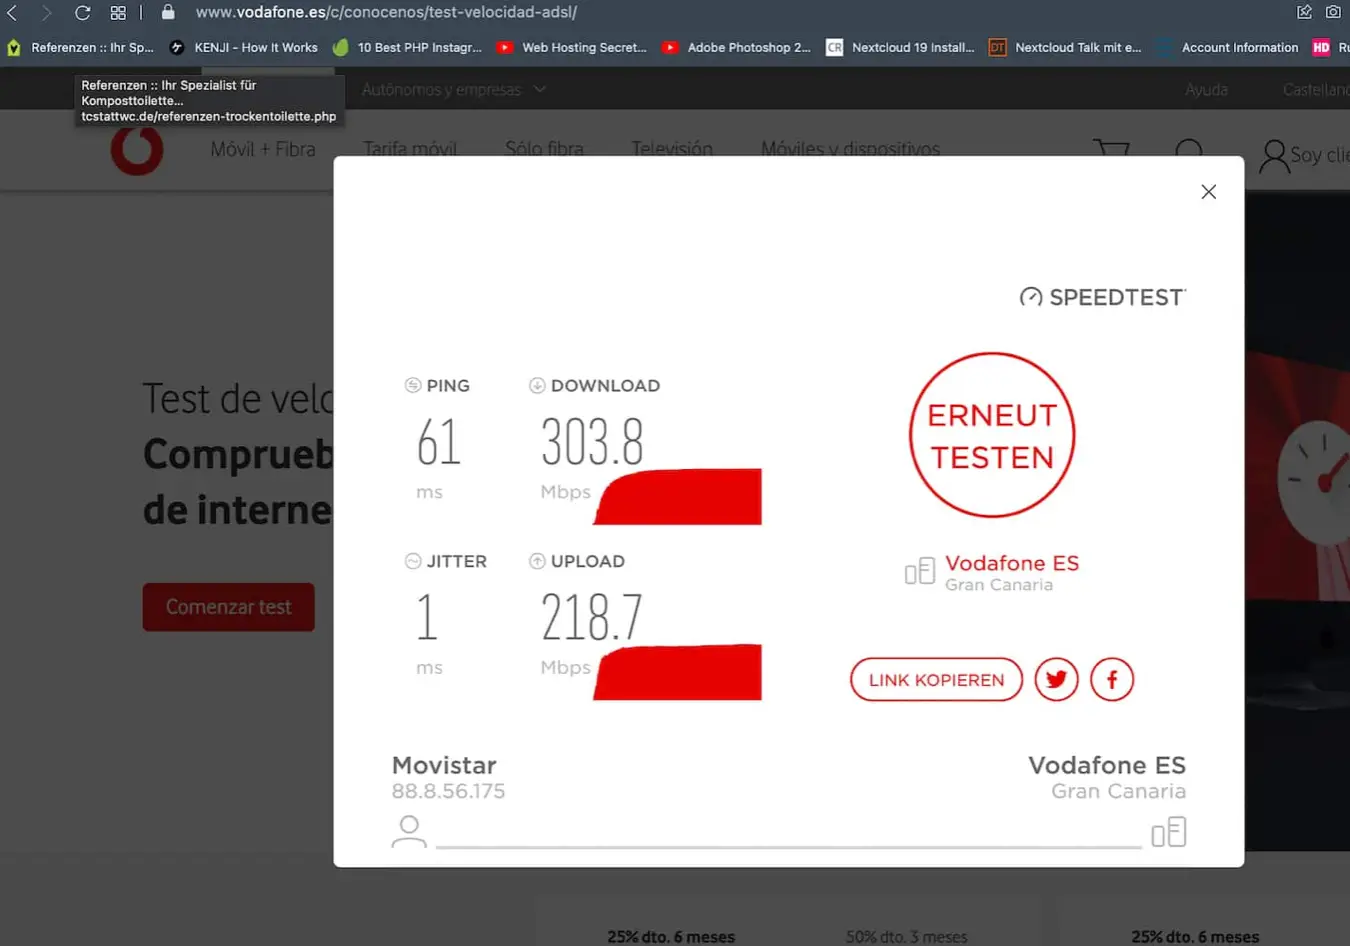This screenshot has height=946, width=1350.
Task: Open the Adobe Photoshop 2... bookmark
Action: (x=737, y=47)
